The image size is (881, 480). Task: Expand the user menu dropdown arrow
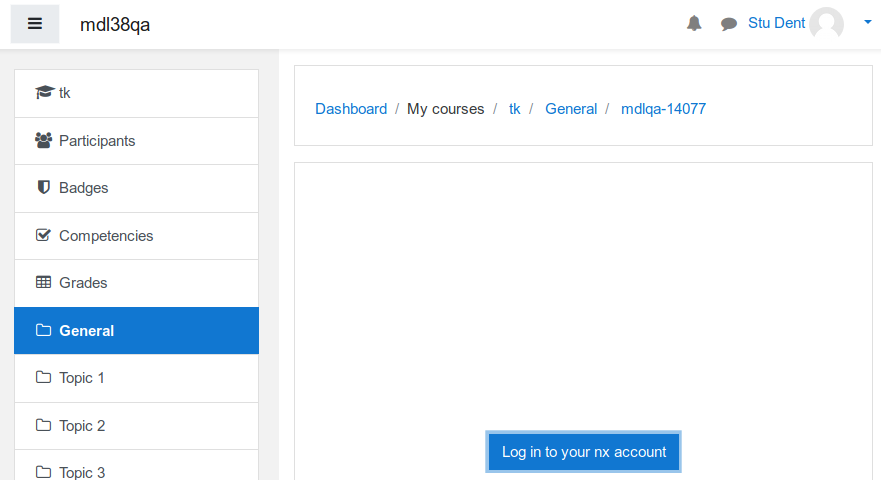point(868,22)
